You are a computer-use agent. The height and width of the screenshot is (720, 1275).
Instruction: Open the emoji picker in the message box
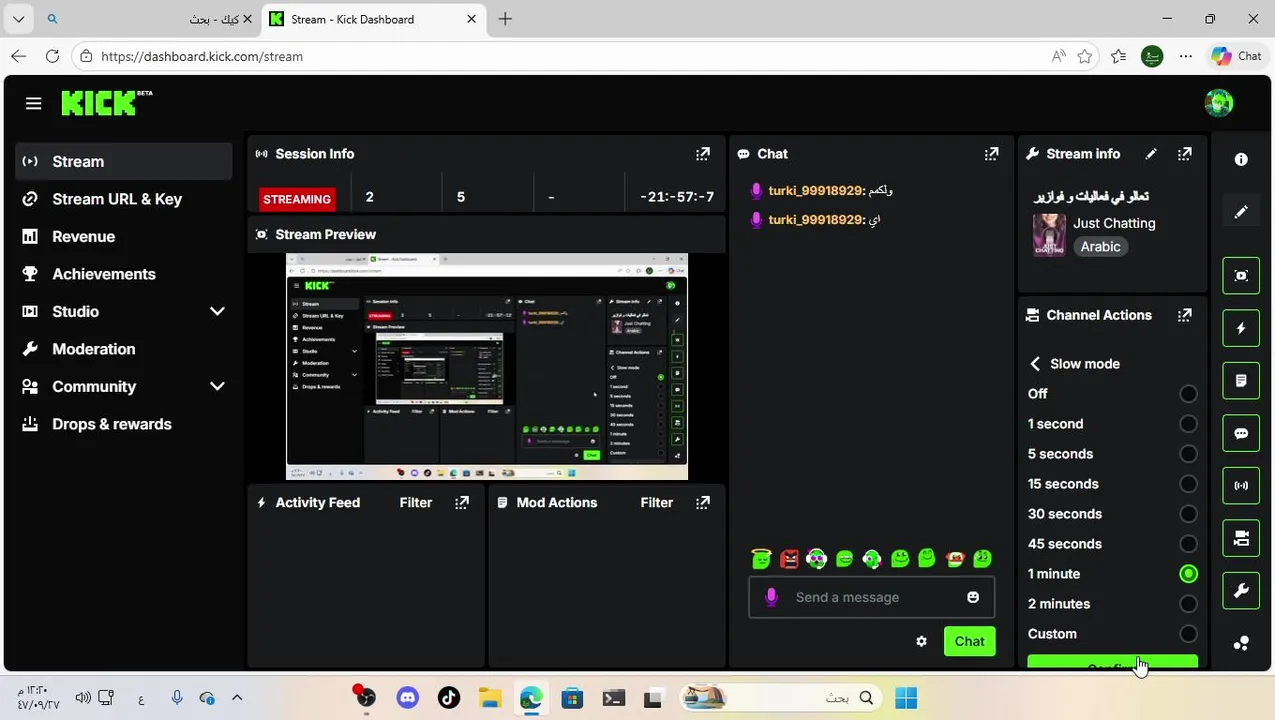tap(973, 597)
